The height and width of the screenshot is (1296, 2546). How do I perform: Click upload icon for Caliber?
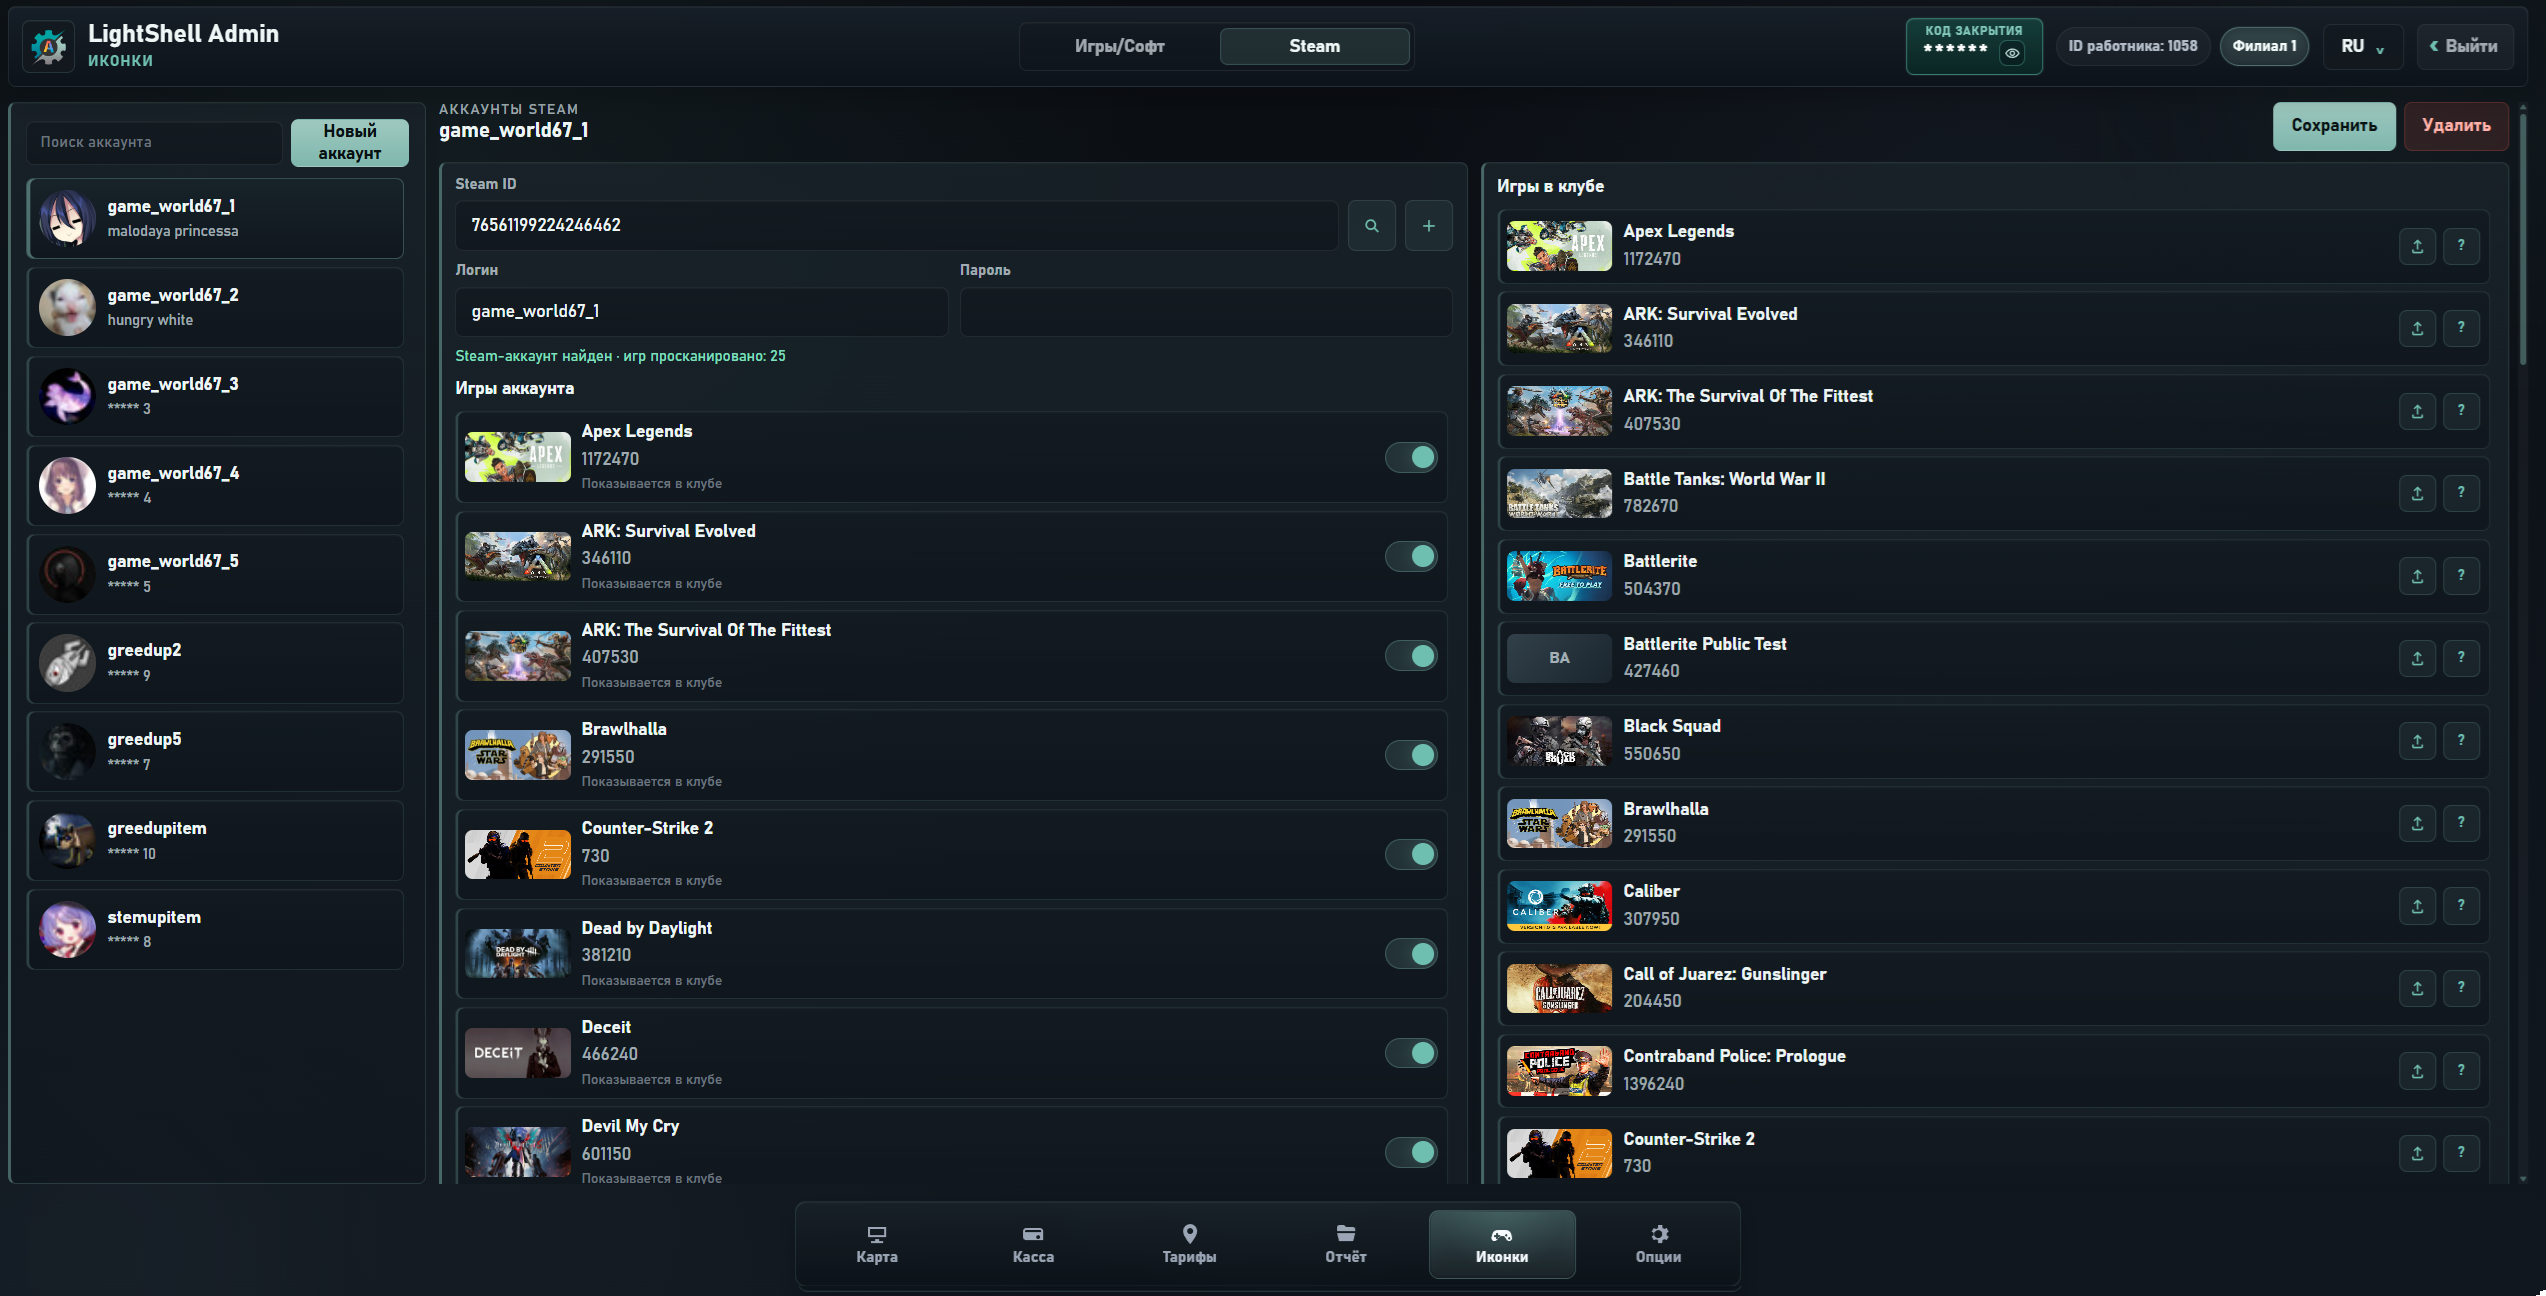(2417, 906)
